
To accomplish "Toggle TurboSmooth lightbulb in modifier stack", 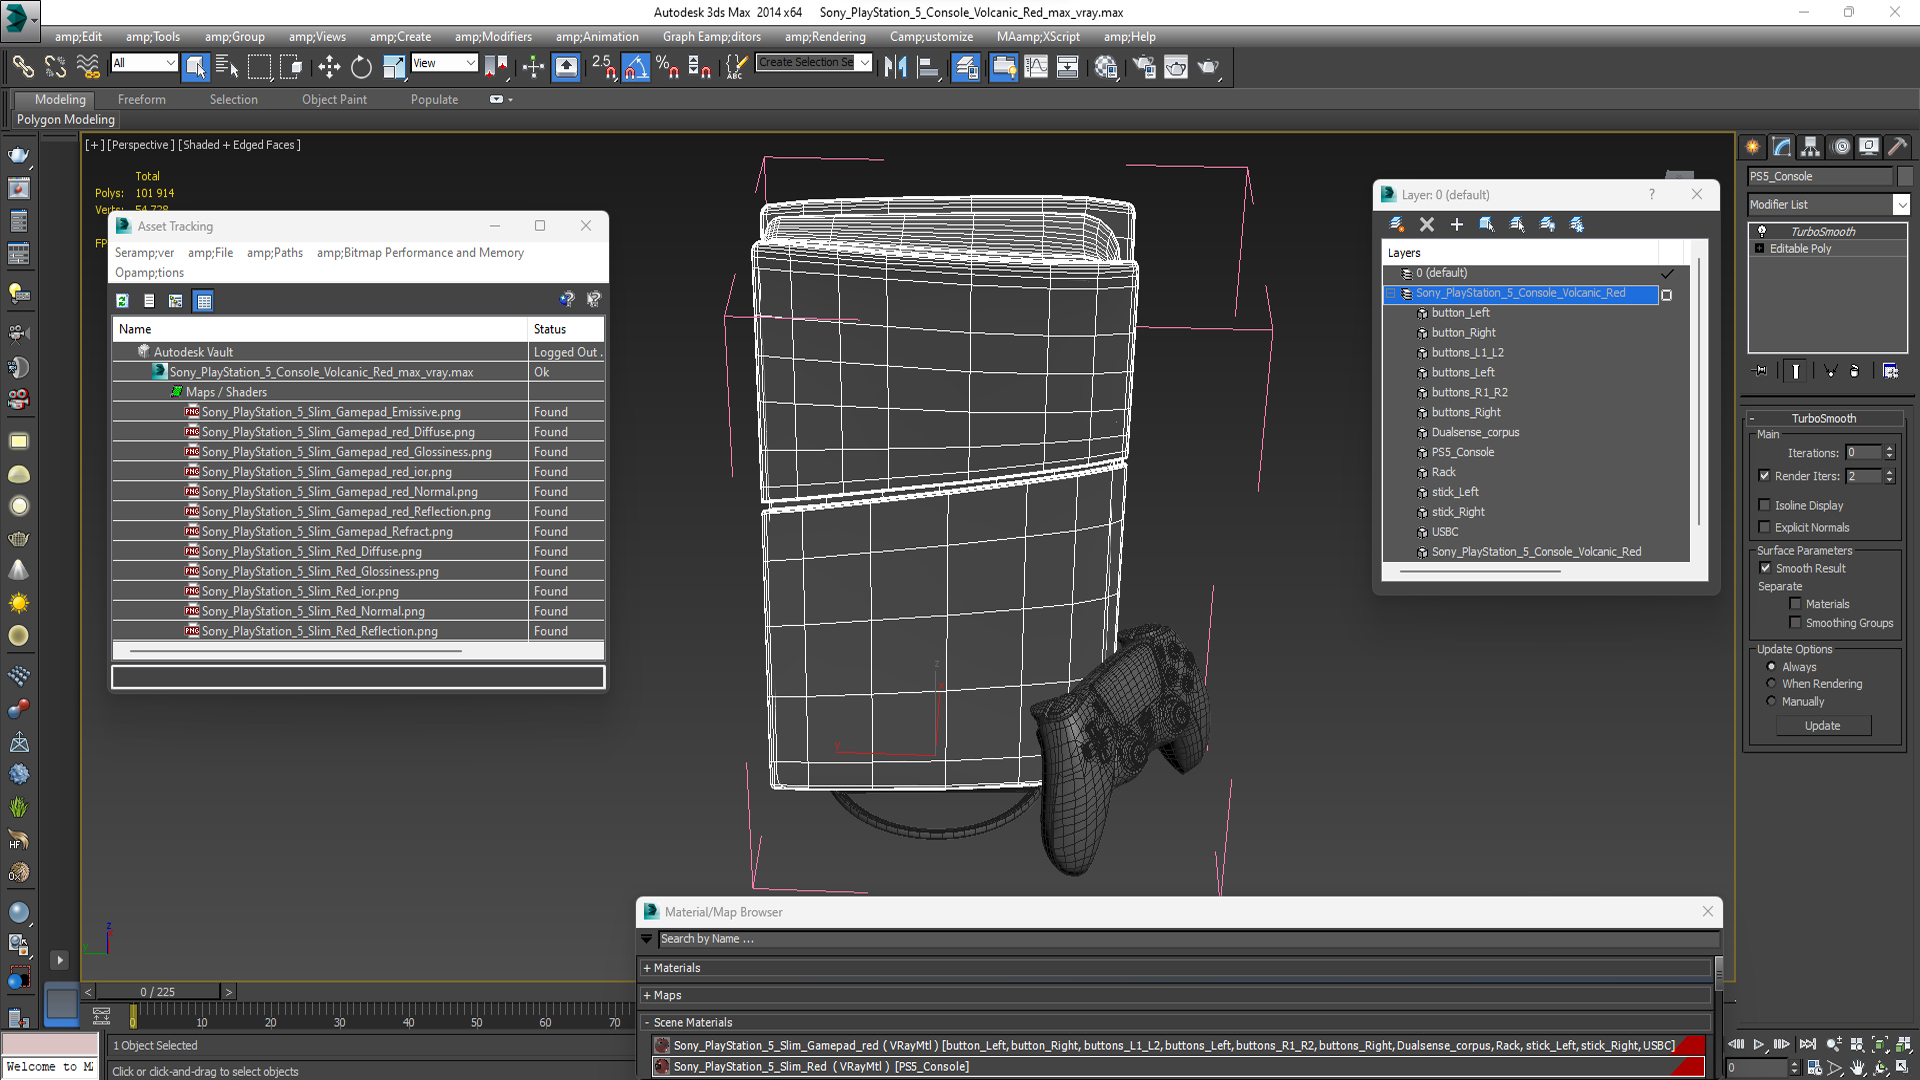I will (1762, 231).
